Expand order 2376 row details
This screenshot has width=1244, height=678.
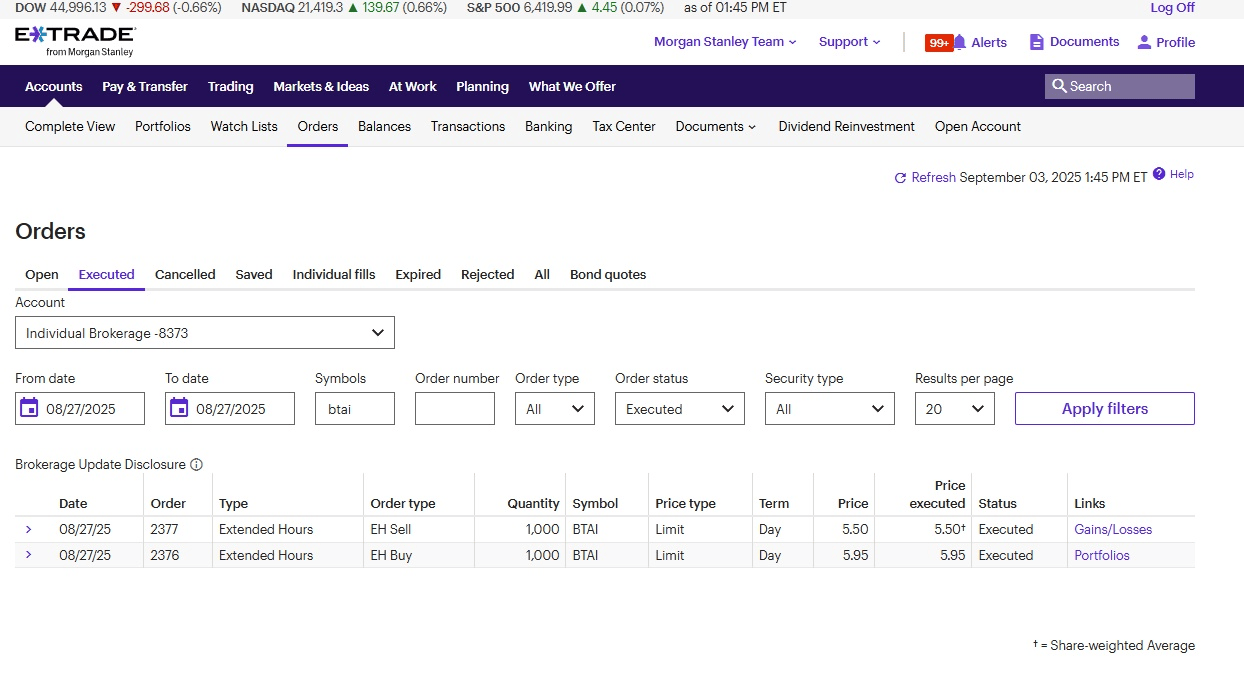pyautogui.click(x=28, y=555)
